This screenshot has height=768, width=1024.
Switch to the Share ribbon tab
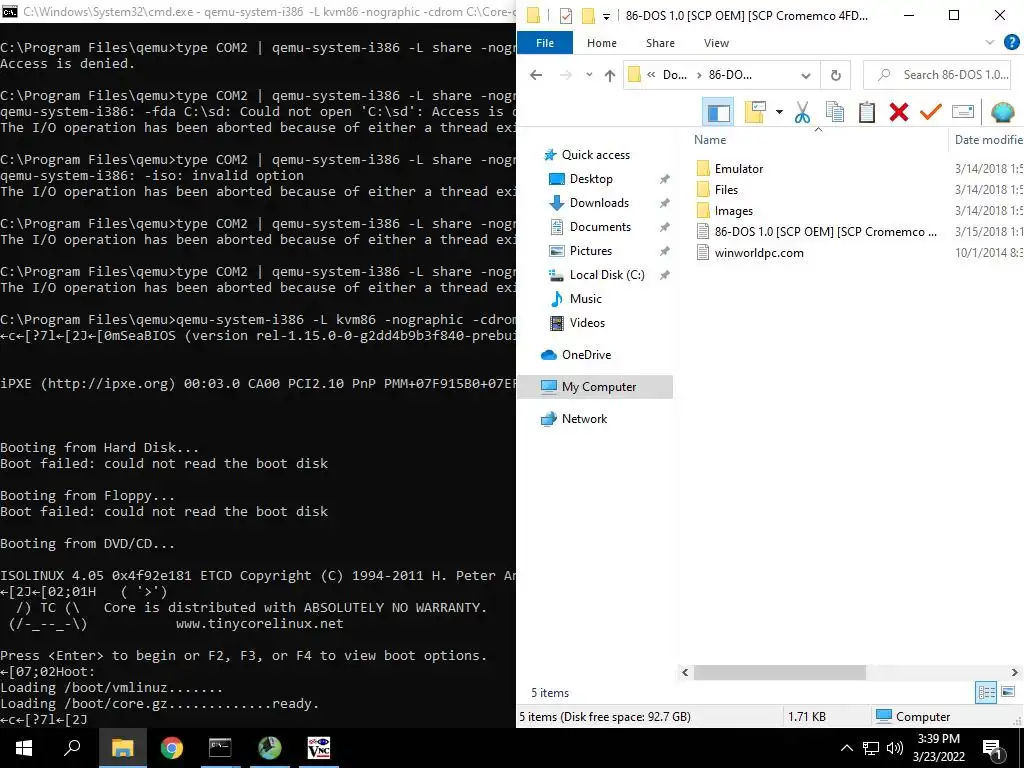tap(660, 42)
